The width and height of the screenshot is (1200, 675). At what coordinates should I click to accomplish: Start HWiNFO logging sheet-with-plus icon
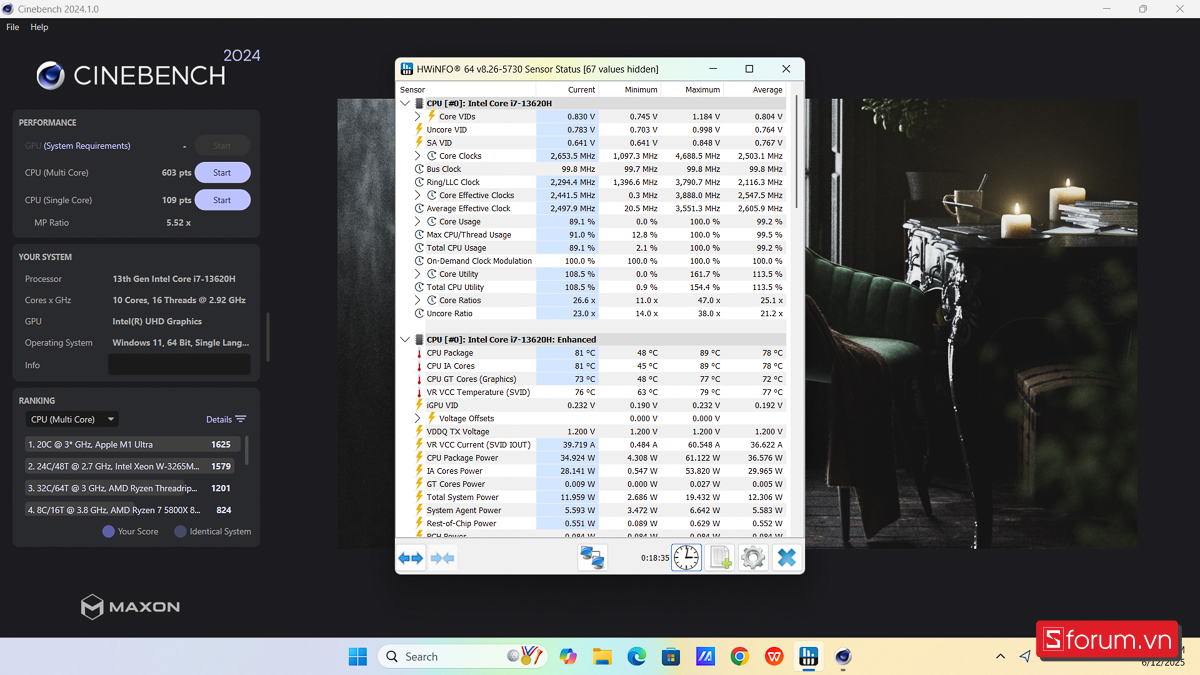coord(720,558)
